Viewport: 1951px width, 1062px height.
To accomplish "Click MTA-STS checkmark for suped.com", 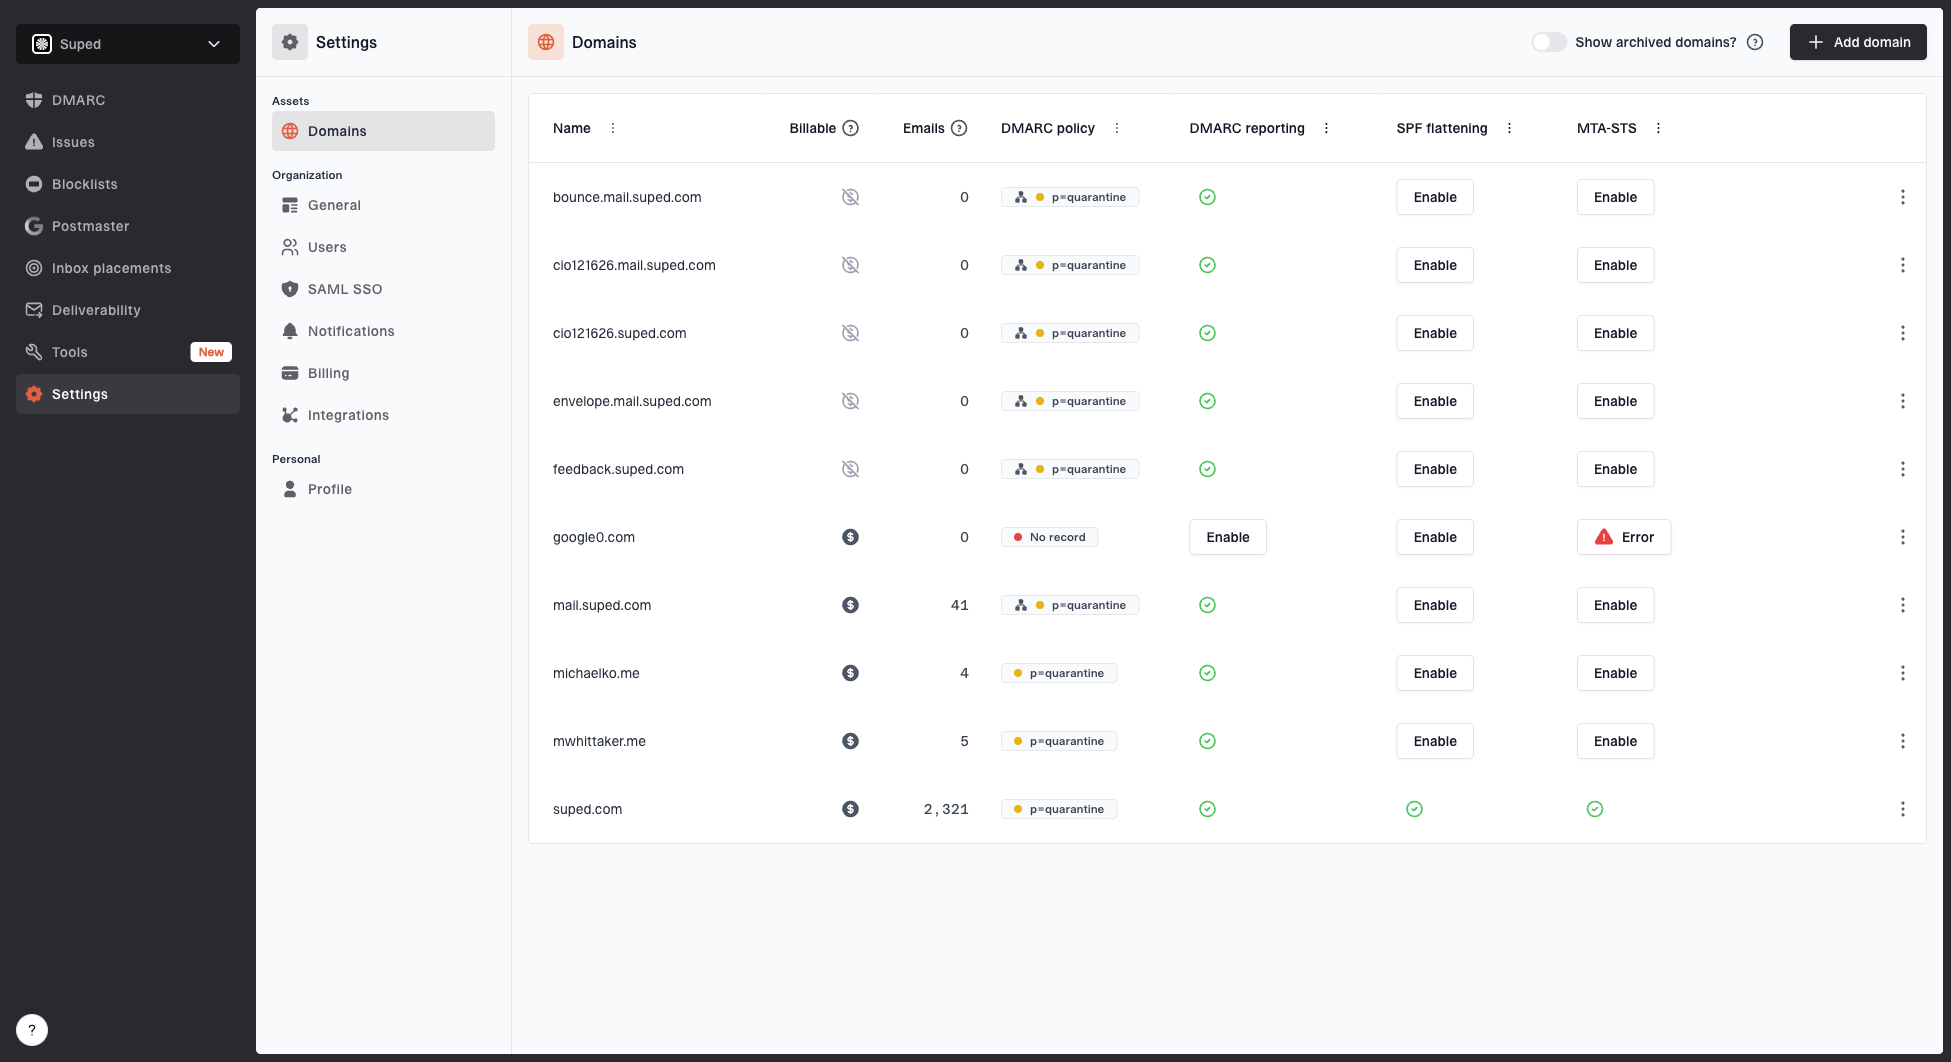I will (1595, 809).
